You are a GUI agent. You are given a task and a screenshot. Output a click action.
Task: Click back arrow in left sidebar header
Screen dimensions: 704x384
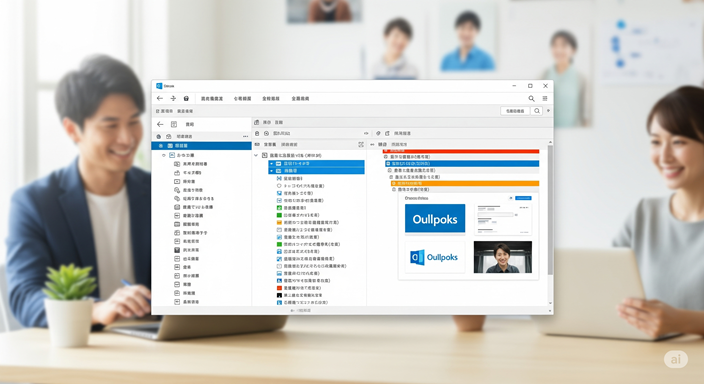[x=160, y=124]
